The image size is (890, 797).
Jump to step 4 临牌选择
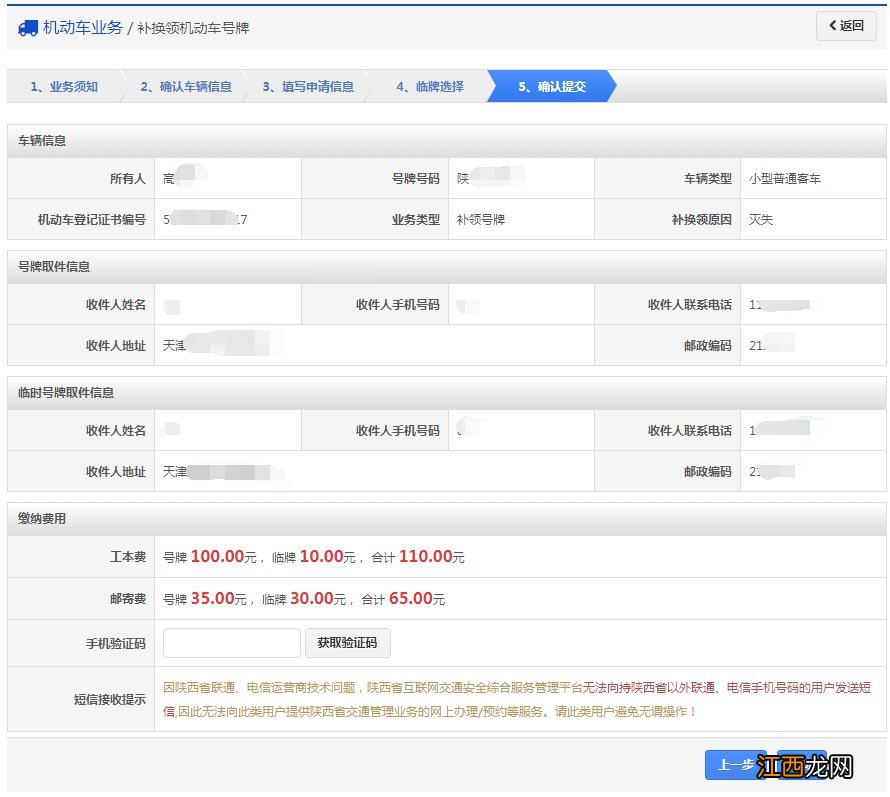pyautogui.click(x=429, y=87)
